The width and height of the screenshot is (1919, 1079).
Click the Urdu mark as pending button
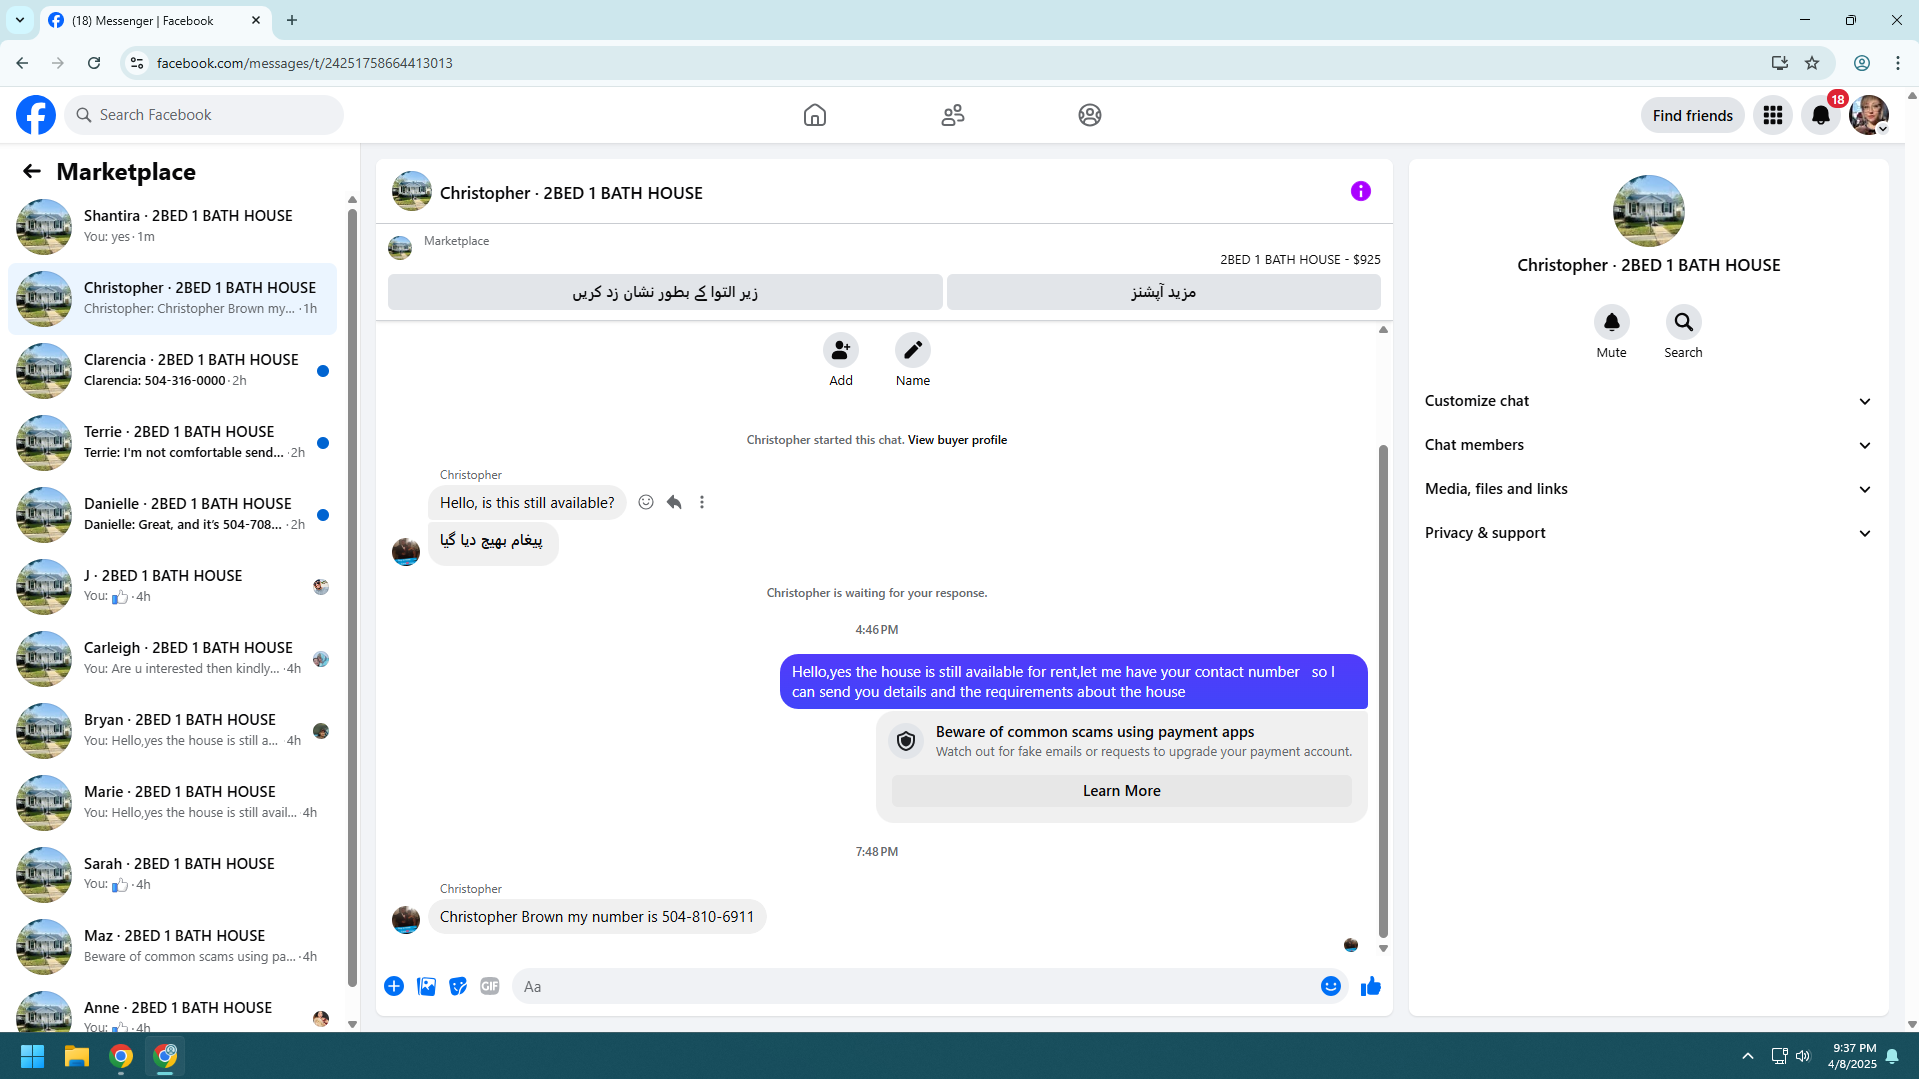(665, 292)
